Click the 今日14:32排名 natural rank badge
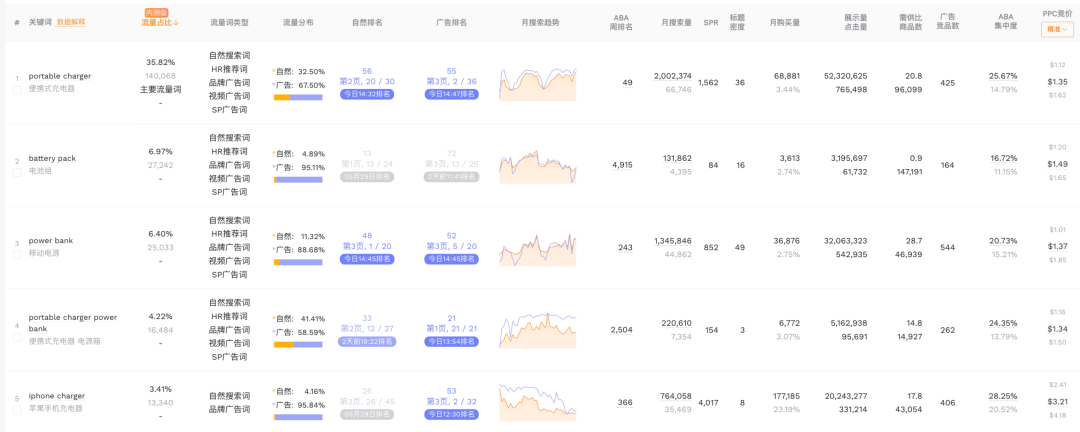Screen dimensions: 1080x432 click(367, 94)
